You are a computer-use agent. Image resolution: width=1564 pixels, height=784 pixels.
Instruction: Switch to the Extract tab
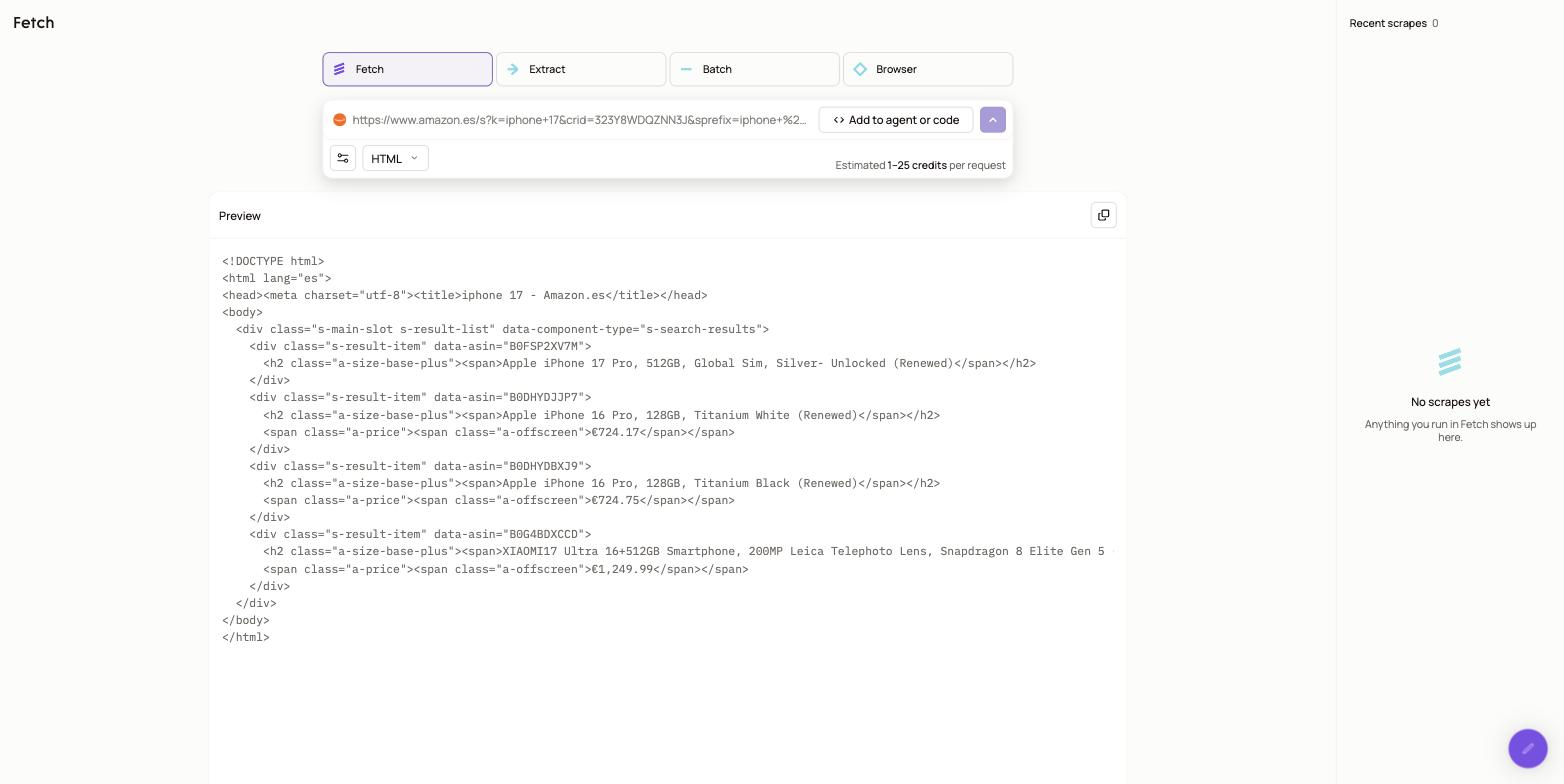click(581, 69)
